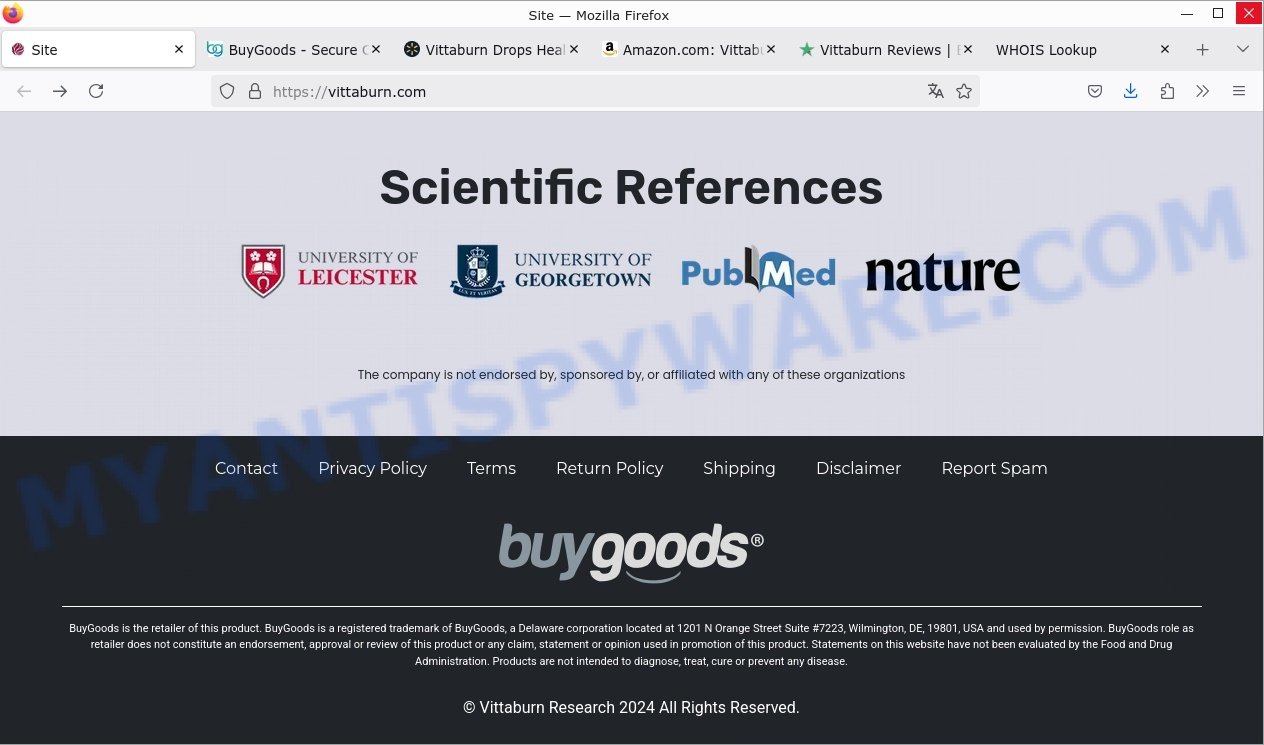Viewport: 1264px width, 745px height.
Task: Close the Vittaburn Reviews tab
Action: point(968,49)
